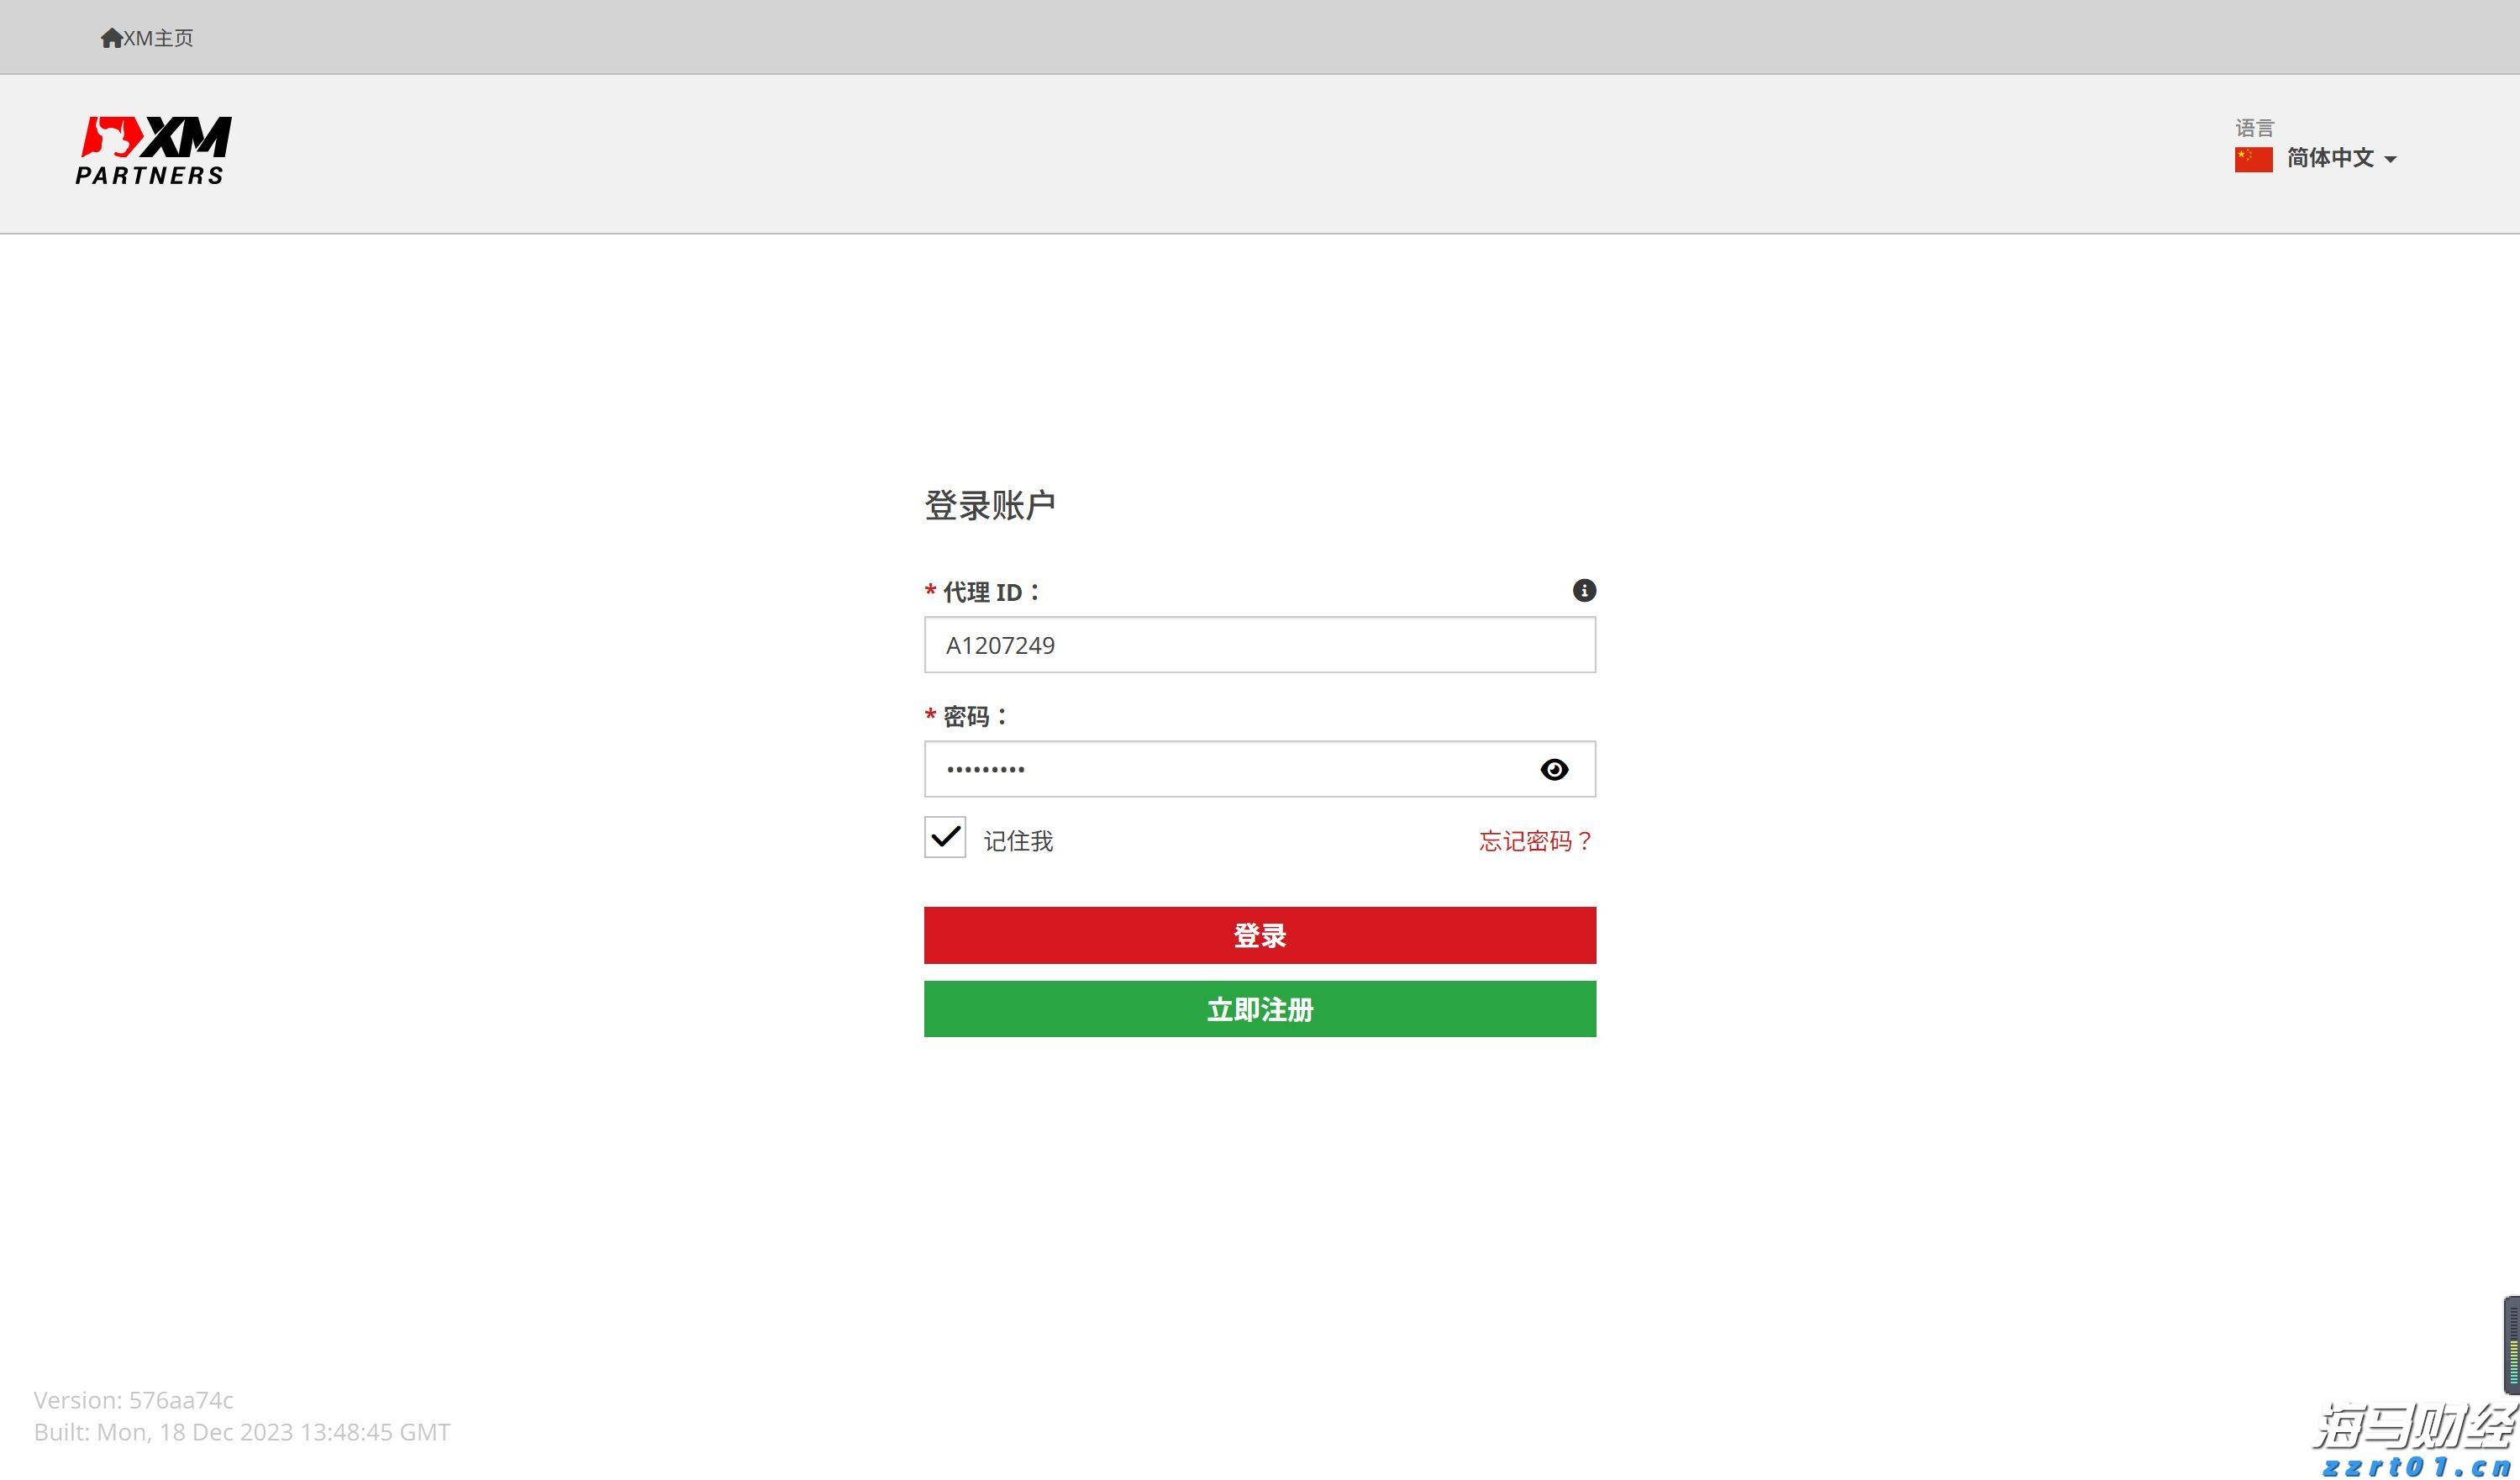The height and width of the screenshot is (1480, 2520).
Task: Click the XM Partners logo
Action: coord(152,148)
